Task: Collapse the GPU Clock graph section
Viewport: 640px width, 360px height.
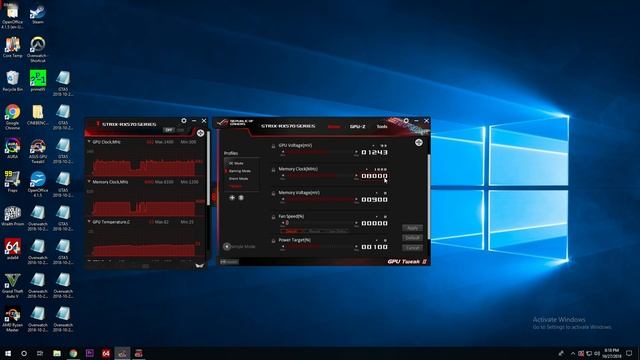Action: (89, 142)
